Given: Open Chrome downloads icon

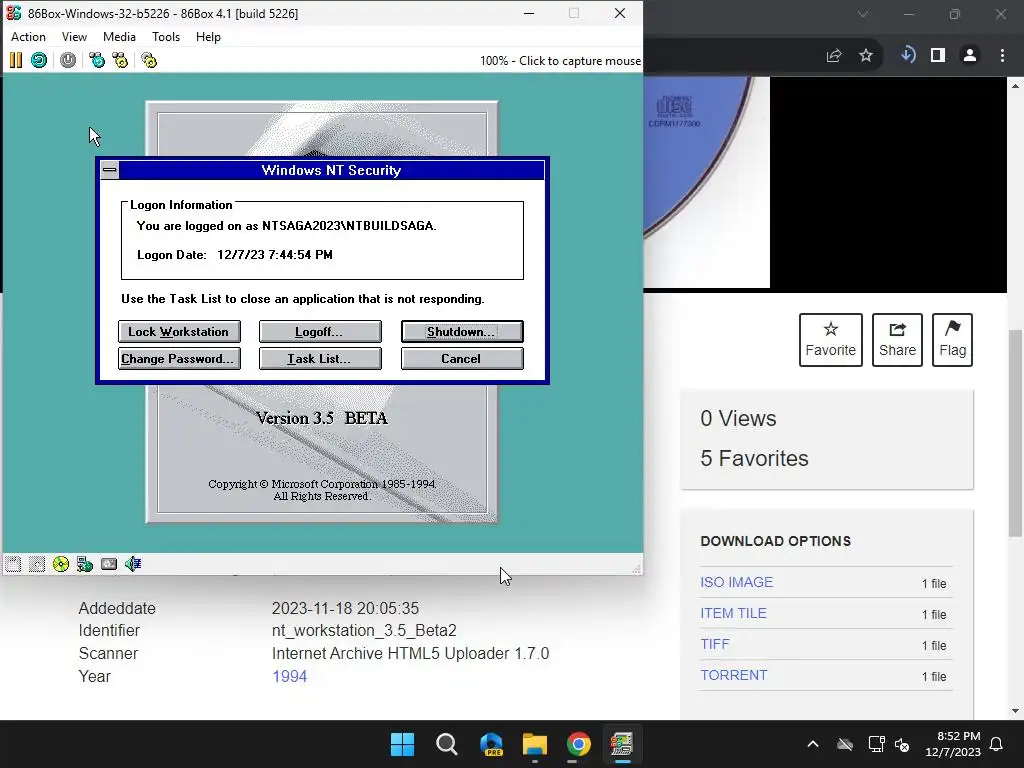Looking at the screenshot, I should 908,56.
